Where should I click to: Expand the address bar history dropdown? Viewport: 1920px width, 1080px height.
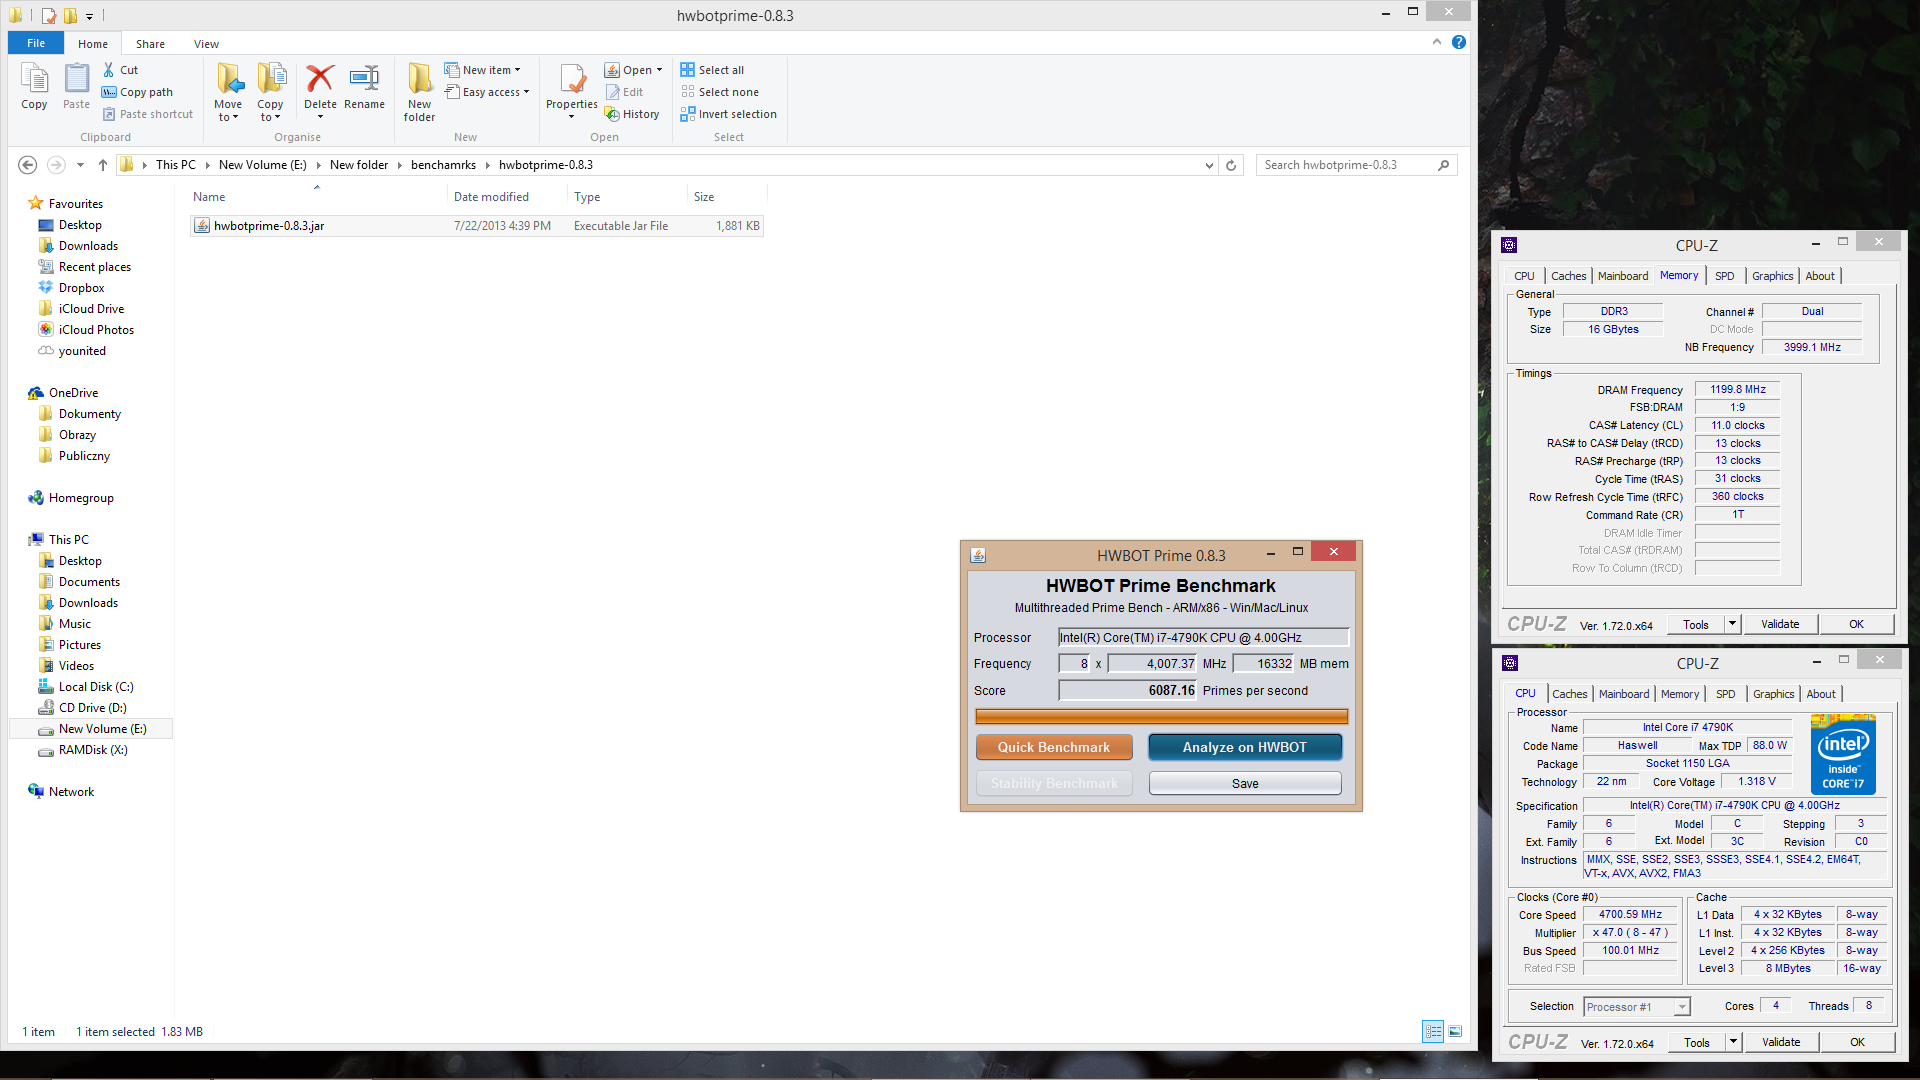(x=1209, y=165)
